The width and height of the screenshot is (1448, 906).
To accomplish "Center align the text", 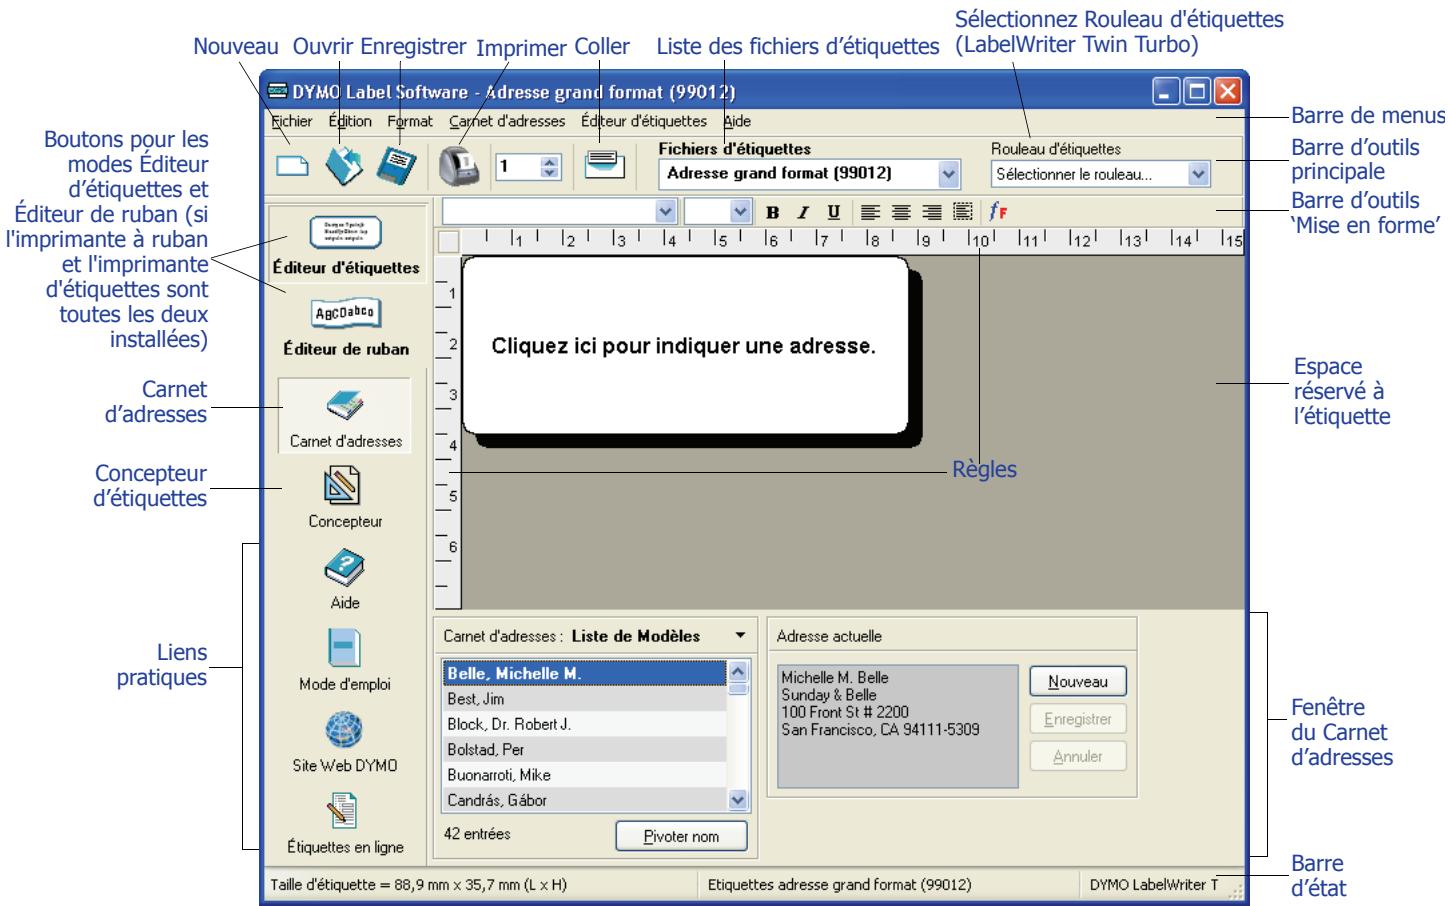I will [x=901, y=212].
